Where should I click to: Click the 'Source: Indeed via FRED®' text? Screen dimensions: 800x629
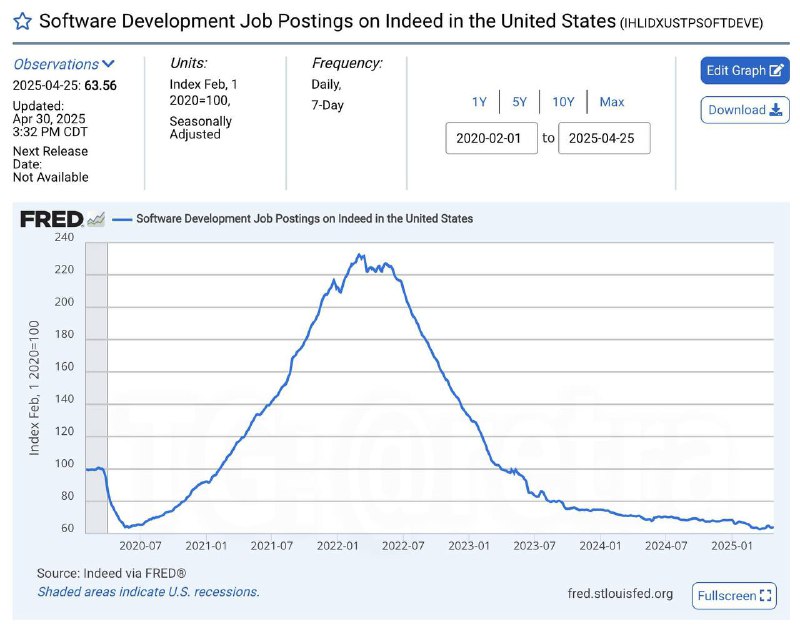pyautogui.click(x=111, y=573)
